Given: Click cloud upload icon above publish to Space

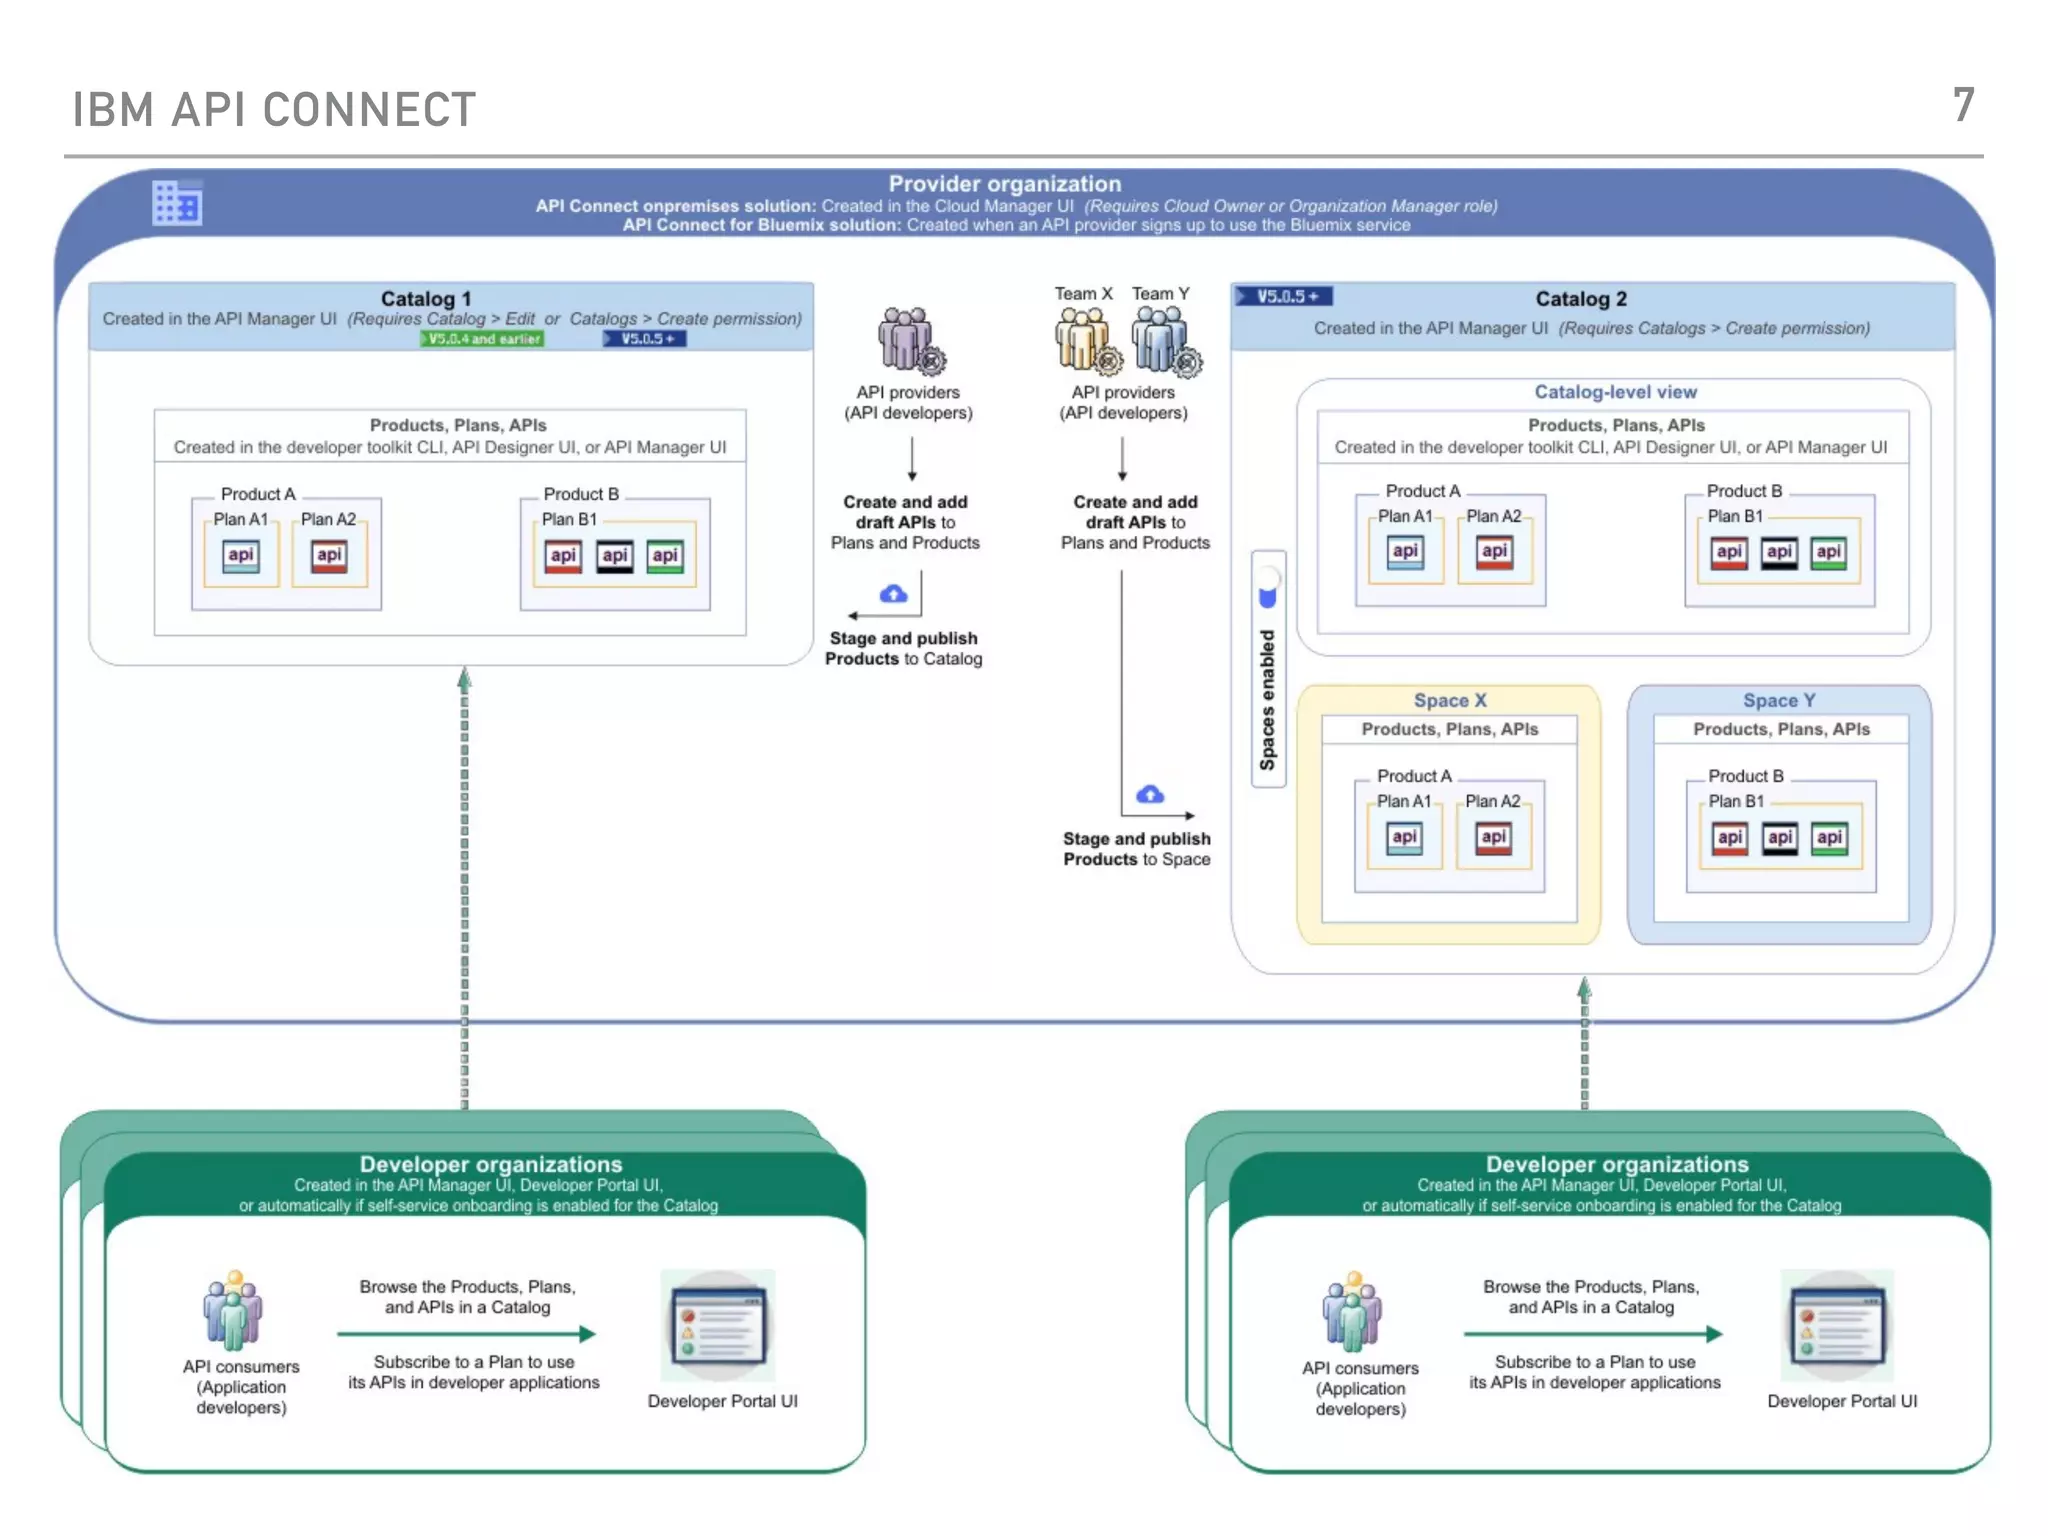Looking at the screenshot, I should tap(1150, 794).
